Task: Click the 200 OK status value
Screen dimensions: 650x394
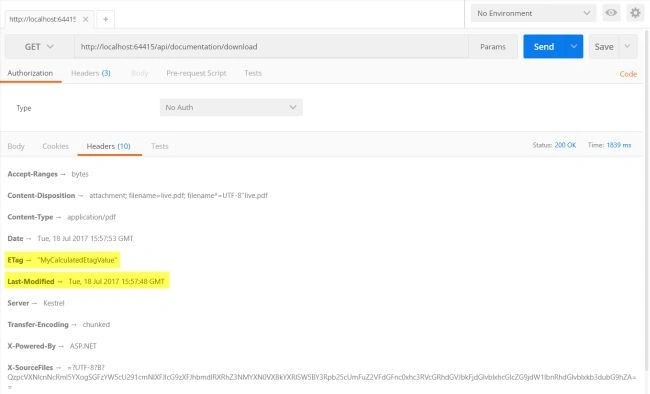Action: pyautogui.click(x=565, y=145)
